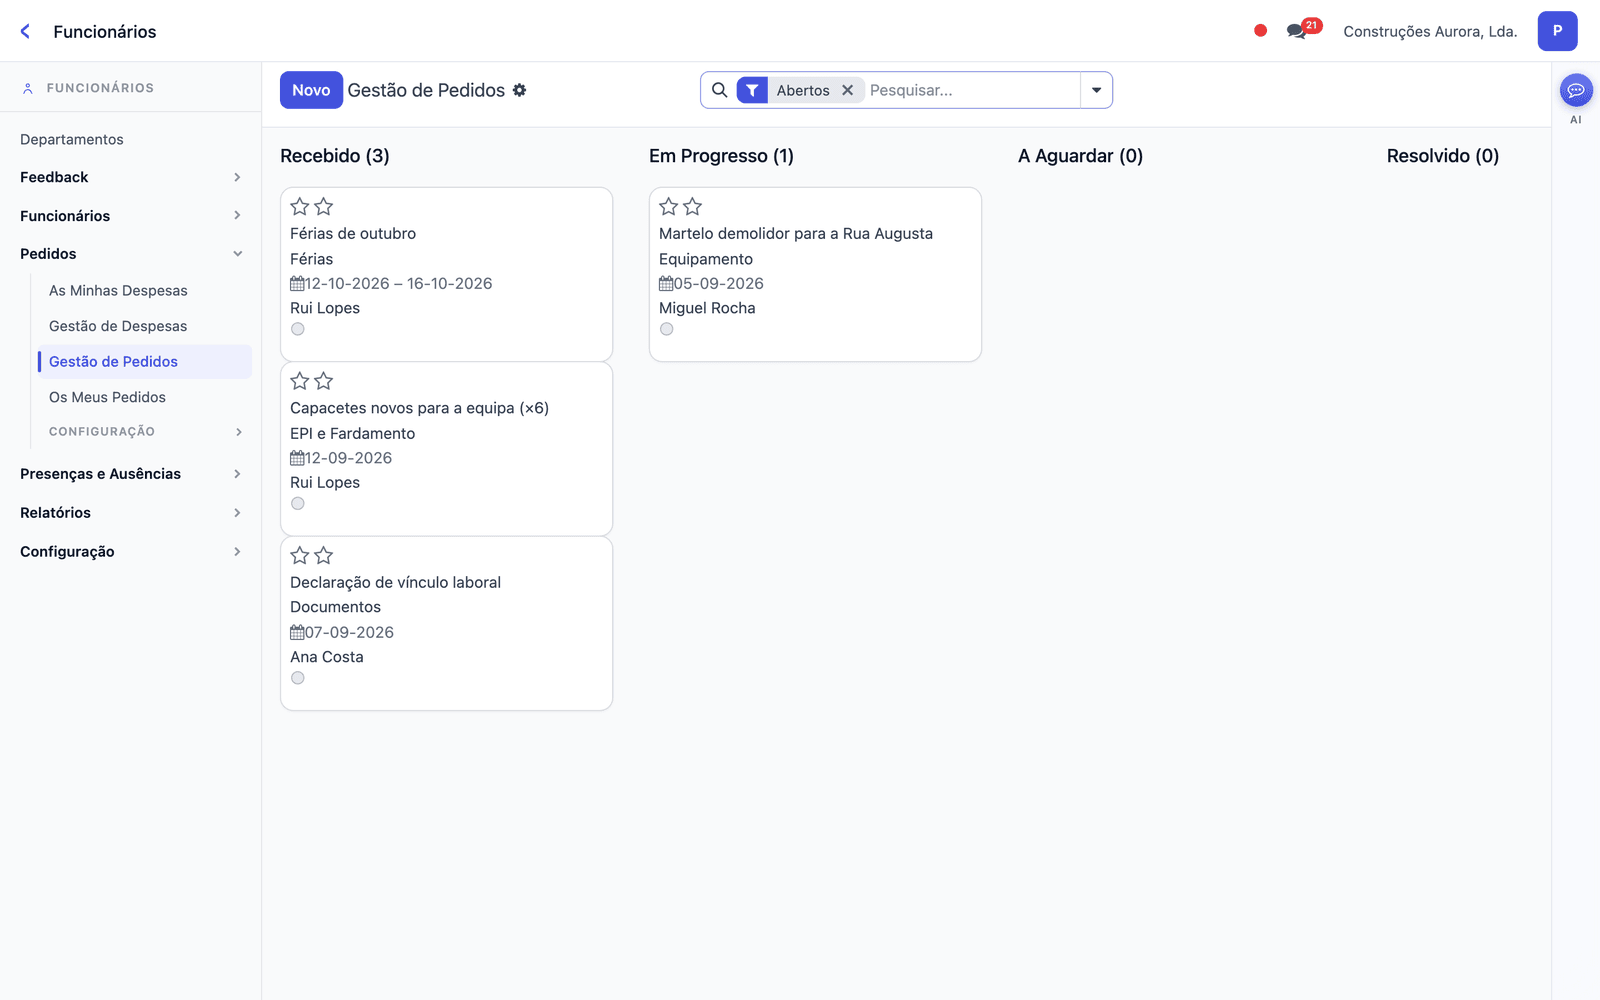Click the search magnifier icon

[x=719, y=90]
